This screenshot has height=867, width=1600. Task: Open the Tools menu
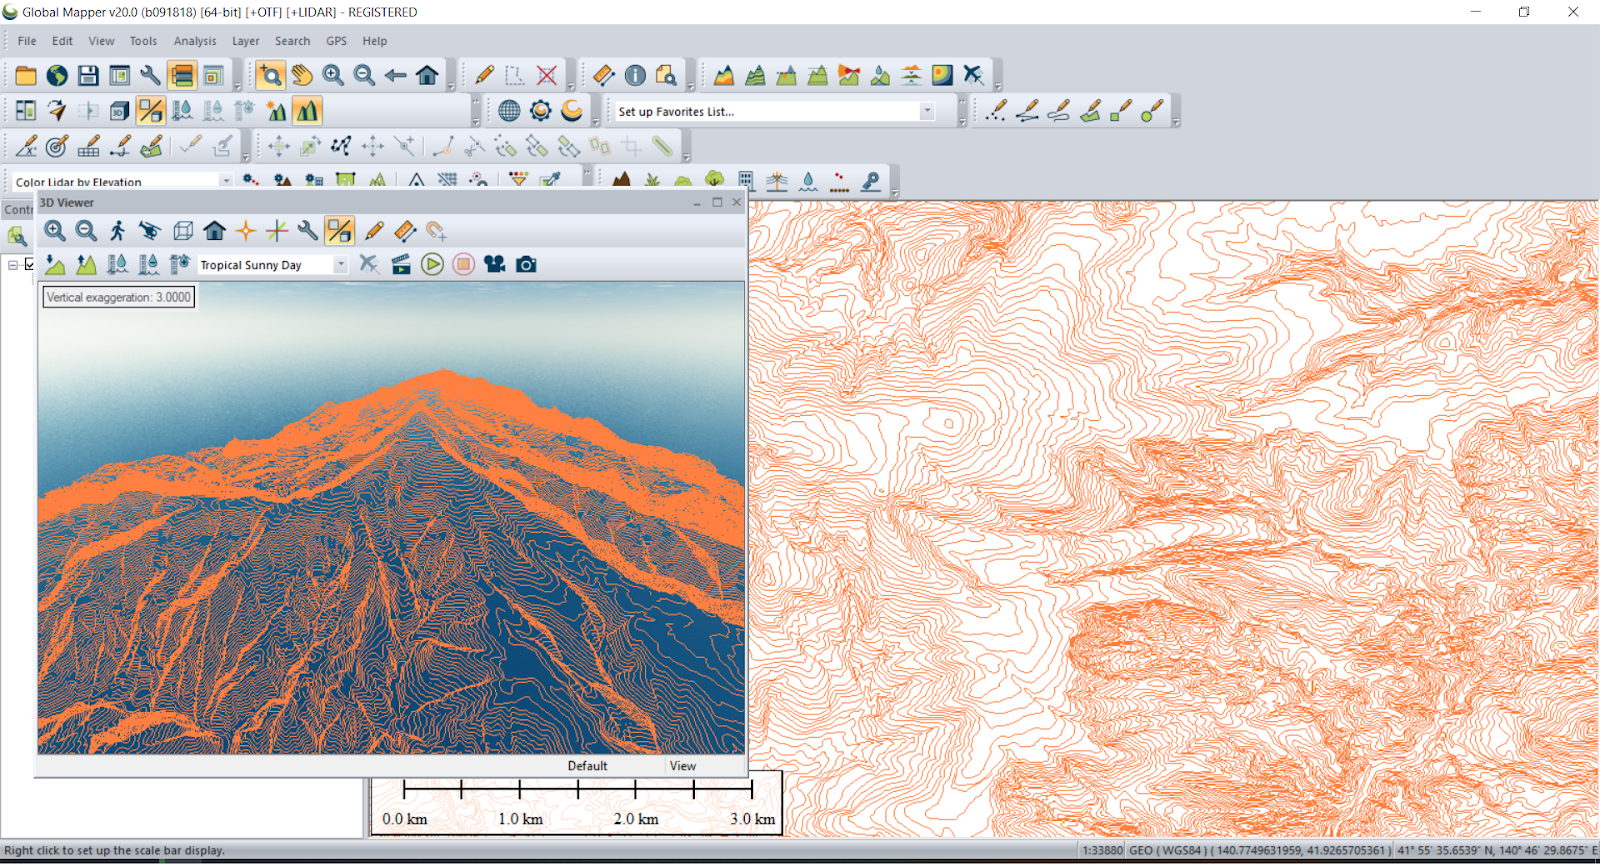tap(143, 41)
